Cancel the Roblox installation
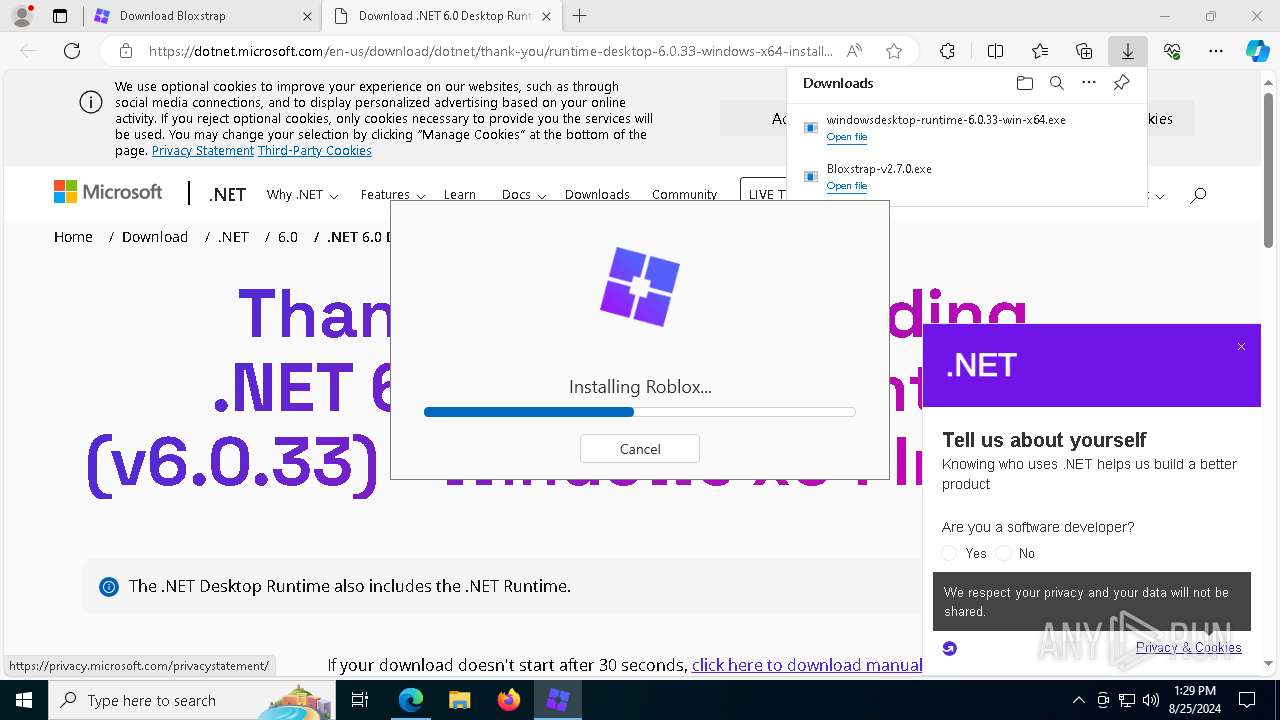 pyautogui.click(x=640, y=449)
